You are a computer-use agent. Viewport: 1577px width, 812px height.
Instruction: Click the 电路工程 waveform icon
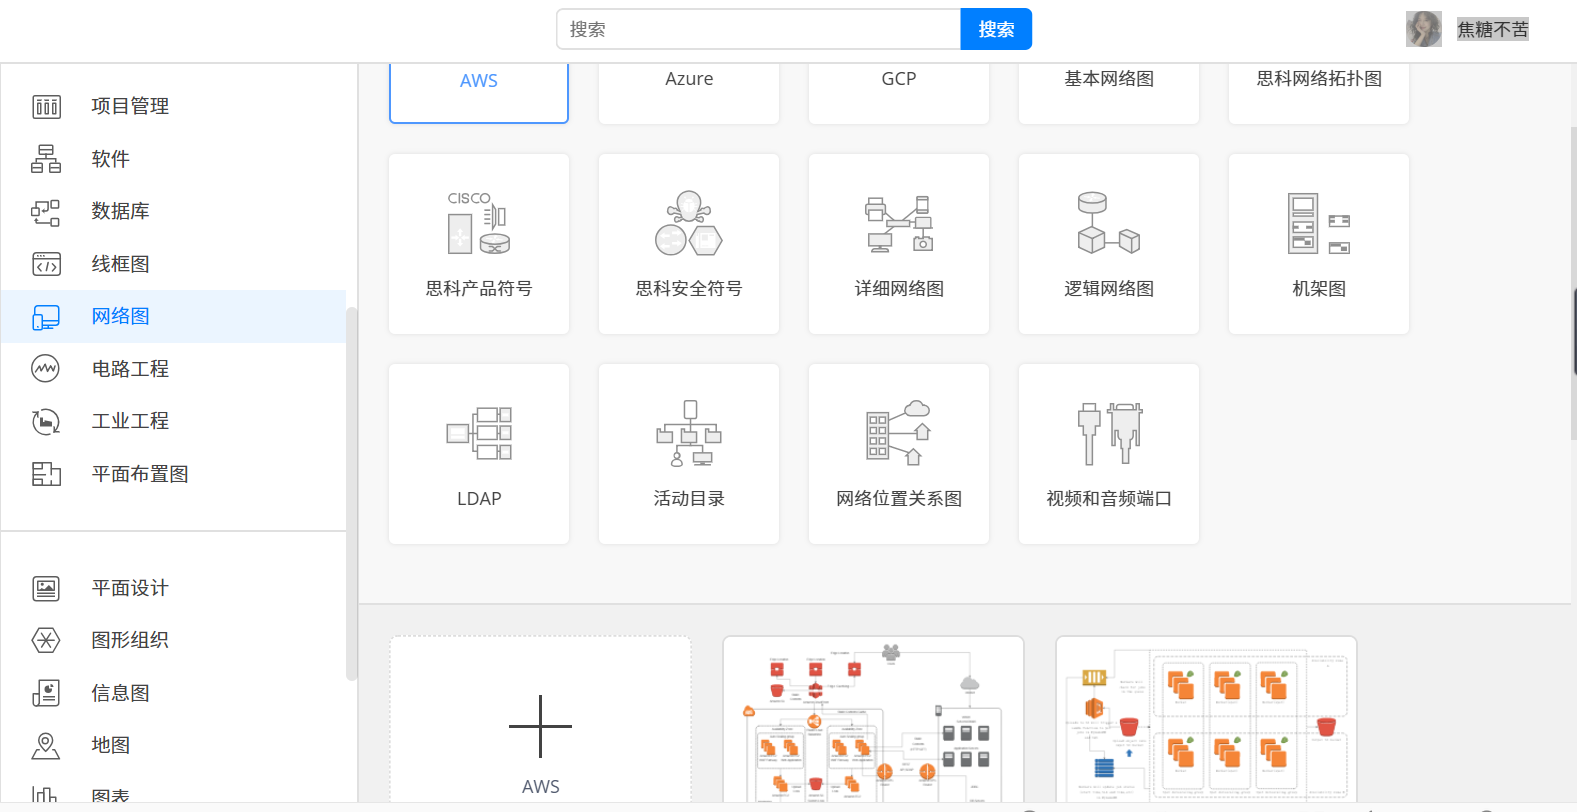tap(46, 369)
